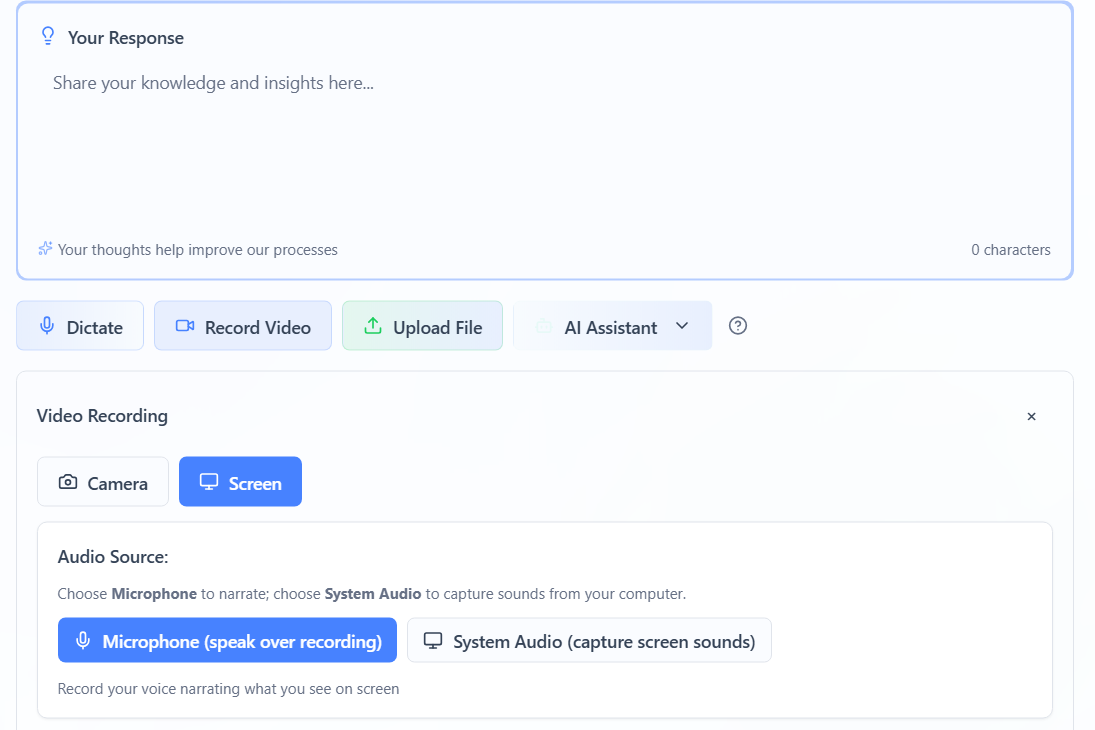The height and width of the screenshot is (730, 1095).
Task: Enable Microphone to speak over recording
Action: coord(227,640)
